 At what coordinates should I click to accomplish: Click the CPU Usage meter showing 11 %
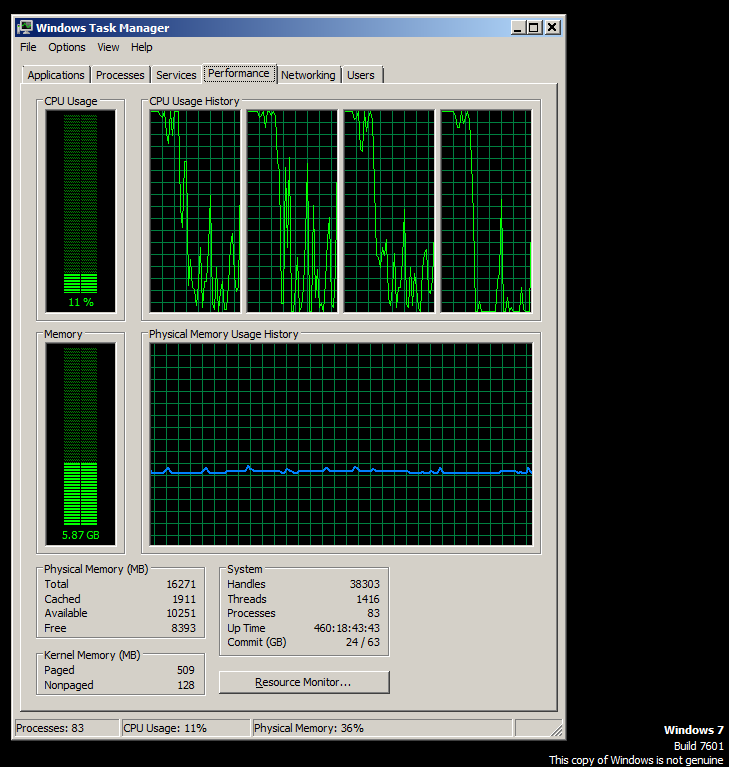[81, 211]
